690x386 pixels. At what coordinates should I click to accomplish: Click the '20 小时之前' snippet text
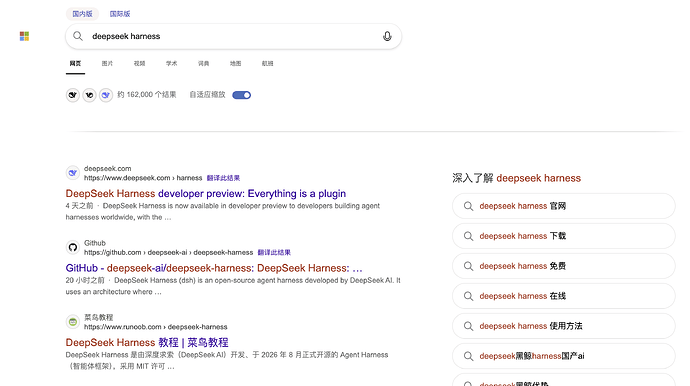[x=85, y=280]
